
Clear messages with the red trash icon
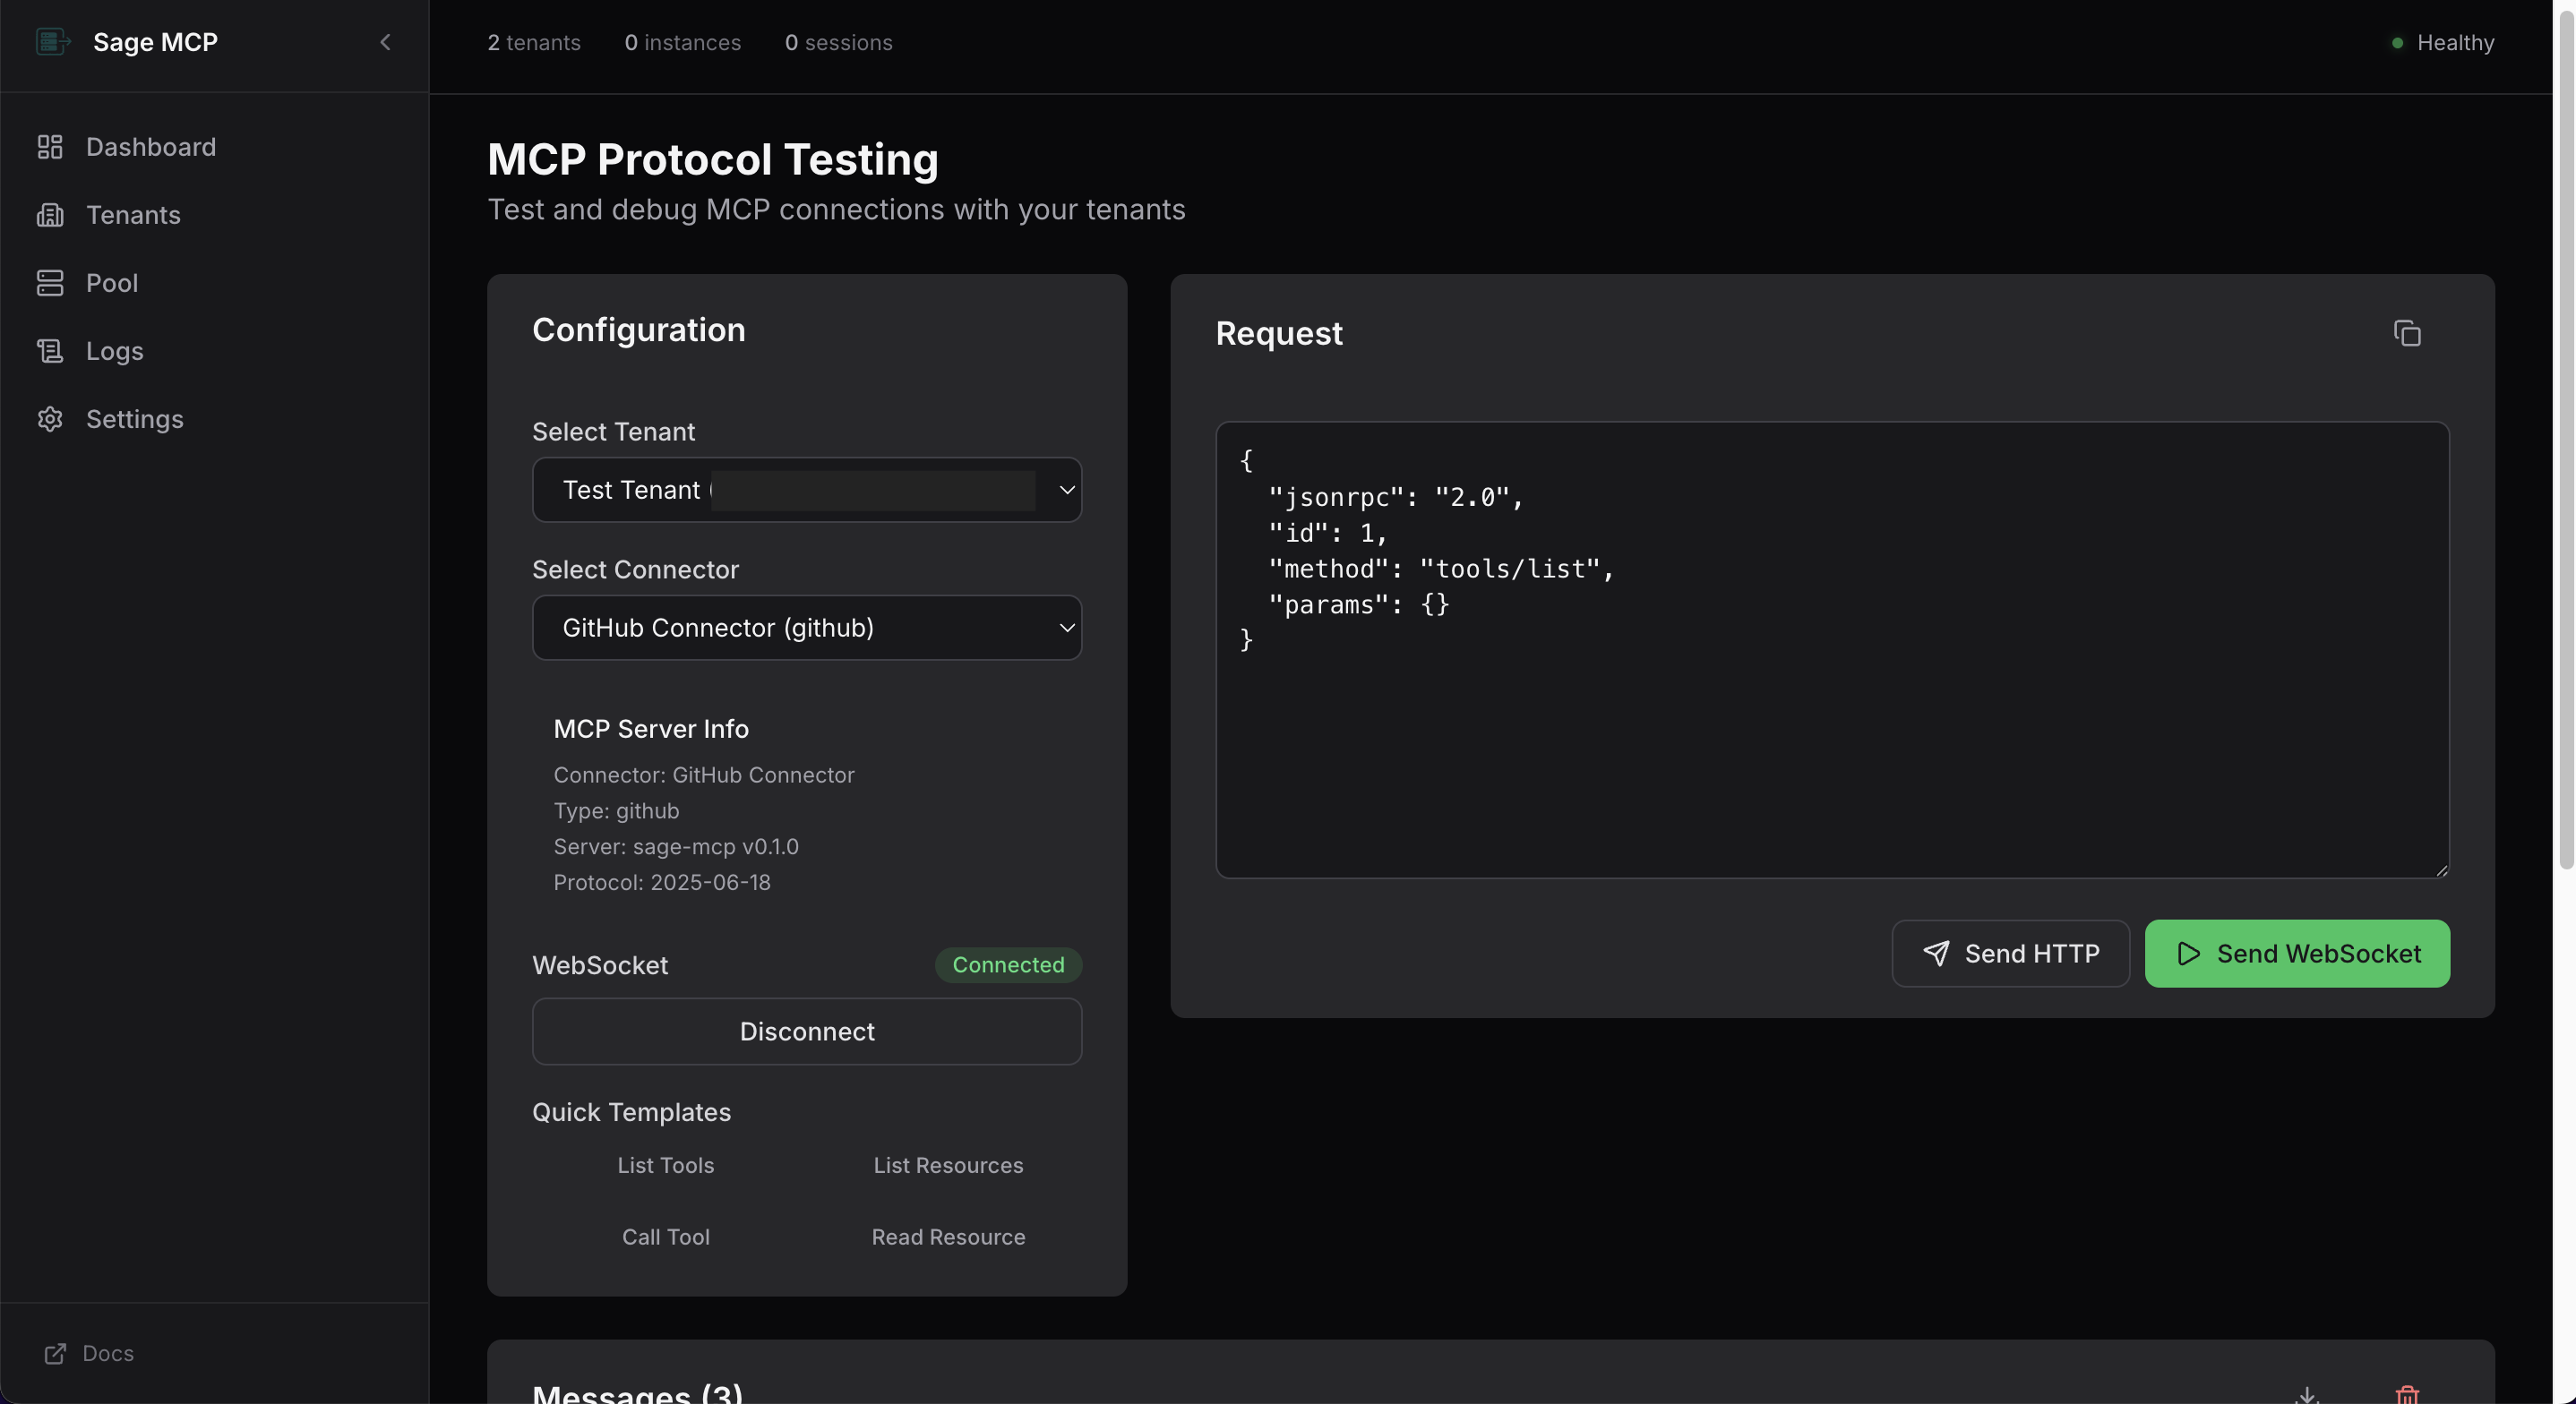coord(2407,1394)
